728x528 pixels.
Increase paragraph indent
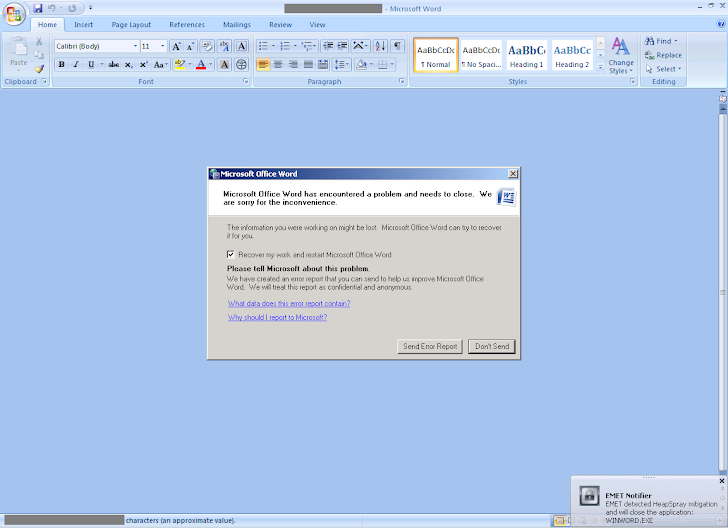[342, 46]
